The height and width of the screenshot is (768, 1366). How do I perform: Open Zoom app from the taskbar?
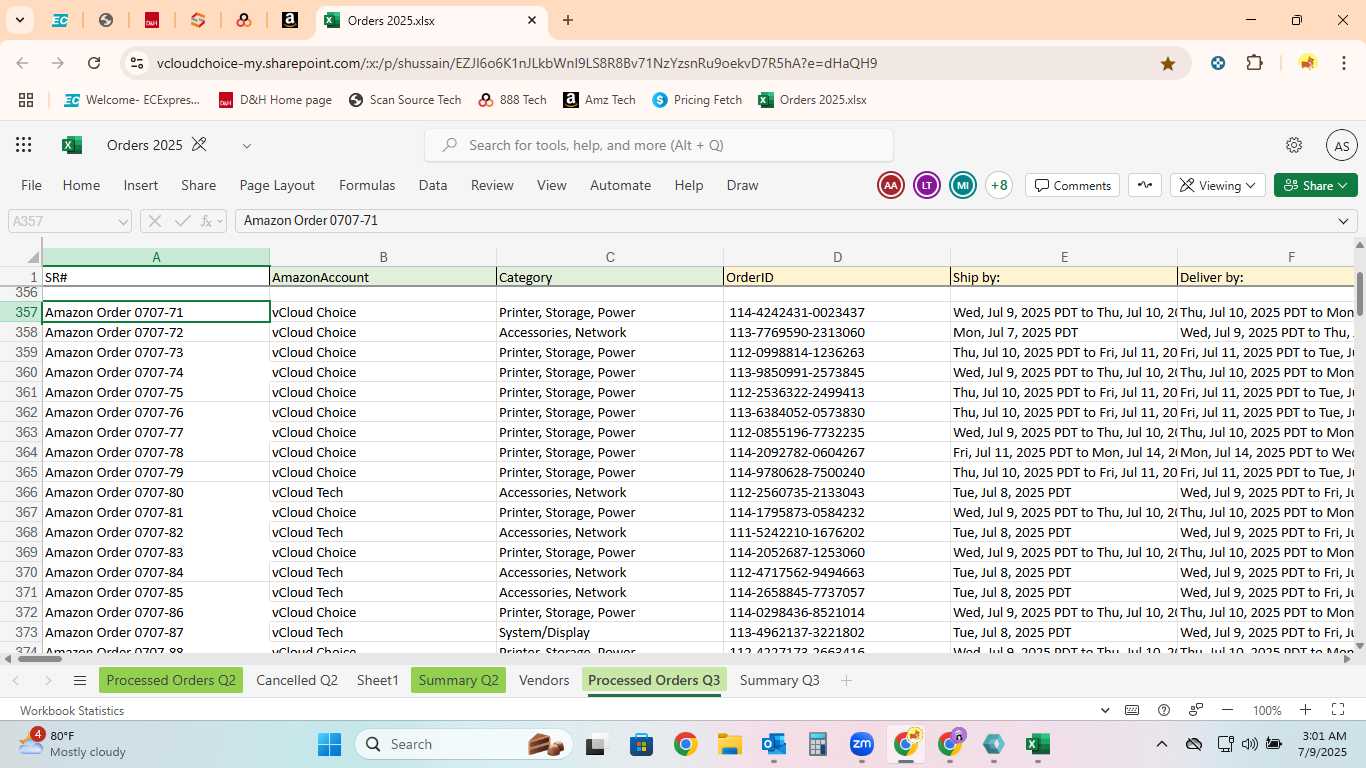click(x=861, y=744)
